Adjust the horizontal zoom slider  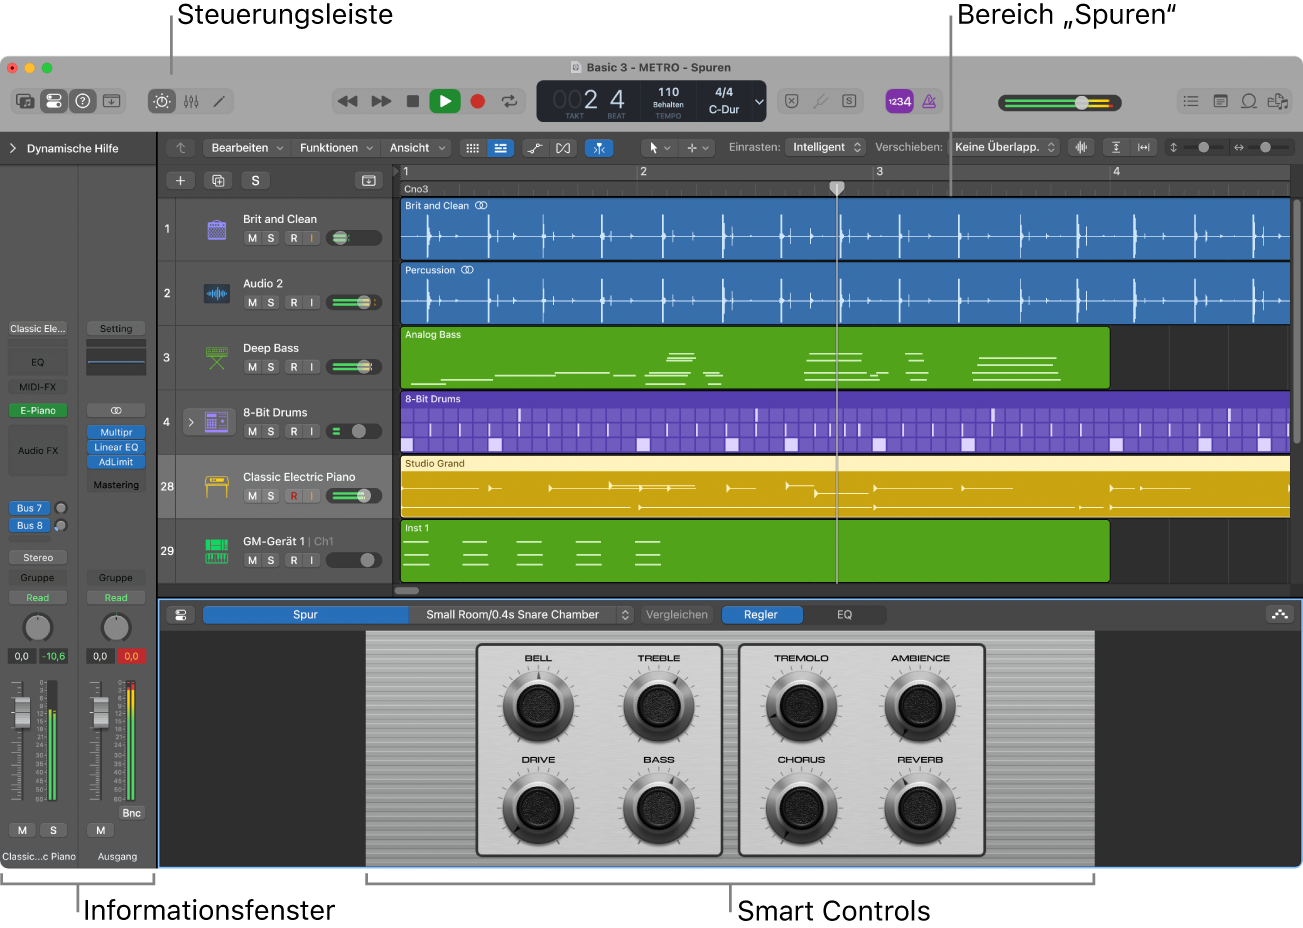[1265, 147]
